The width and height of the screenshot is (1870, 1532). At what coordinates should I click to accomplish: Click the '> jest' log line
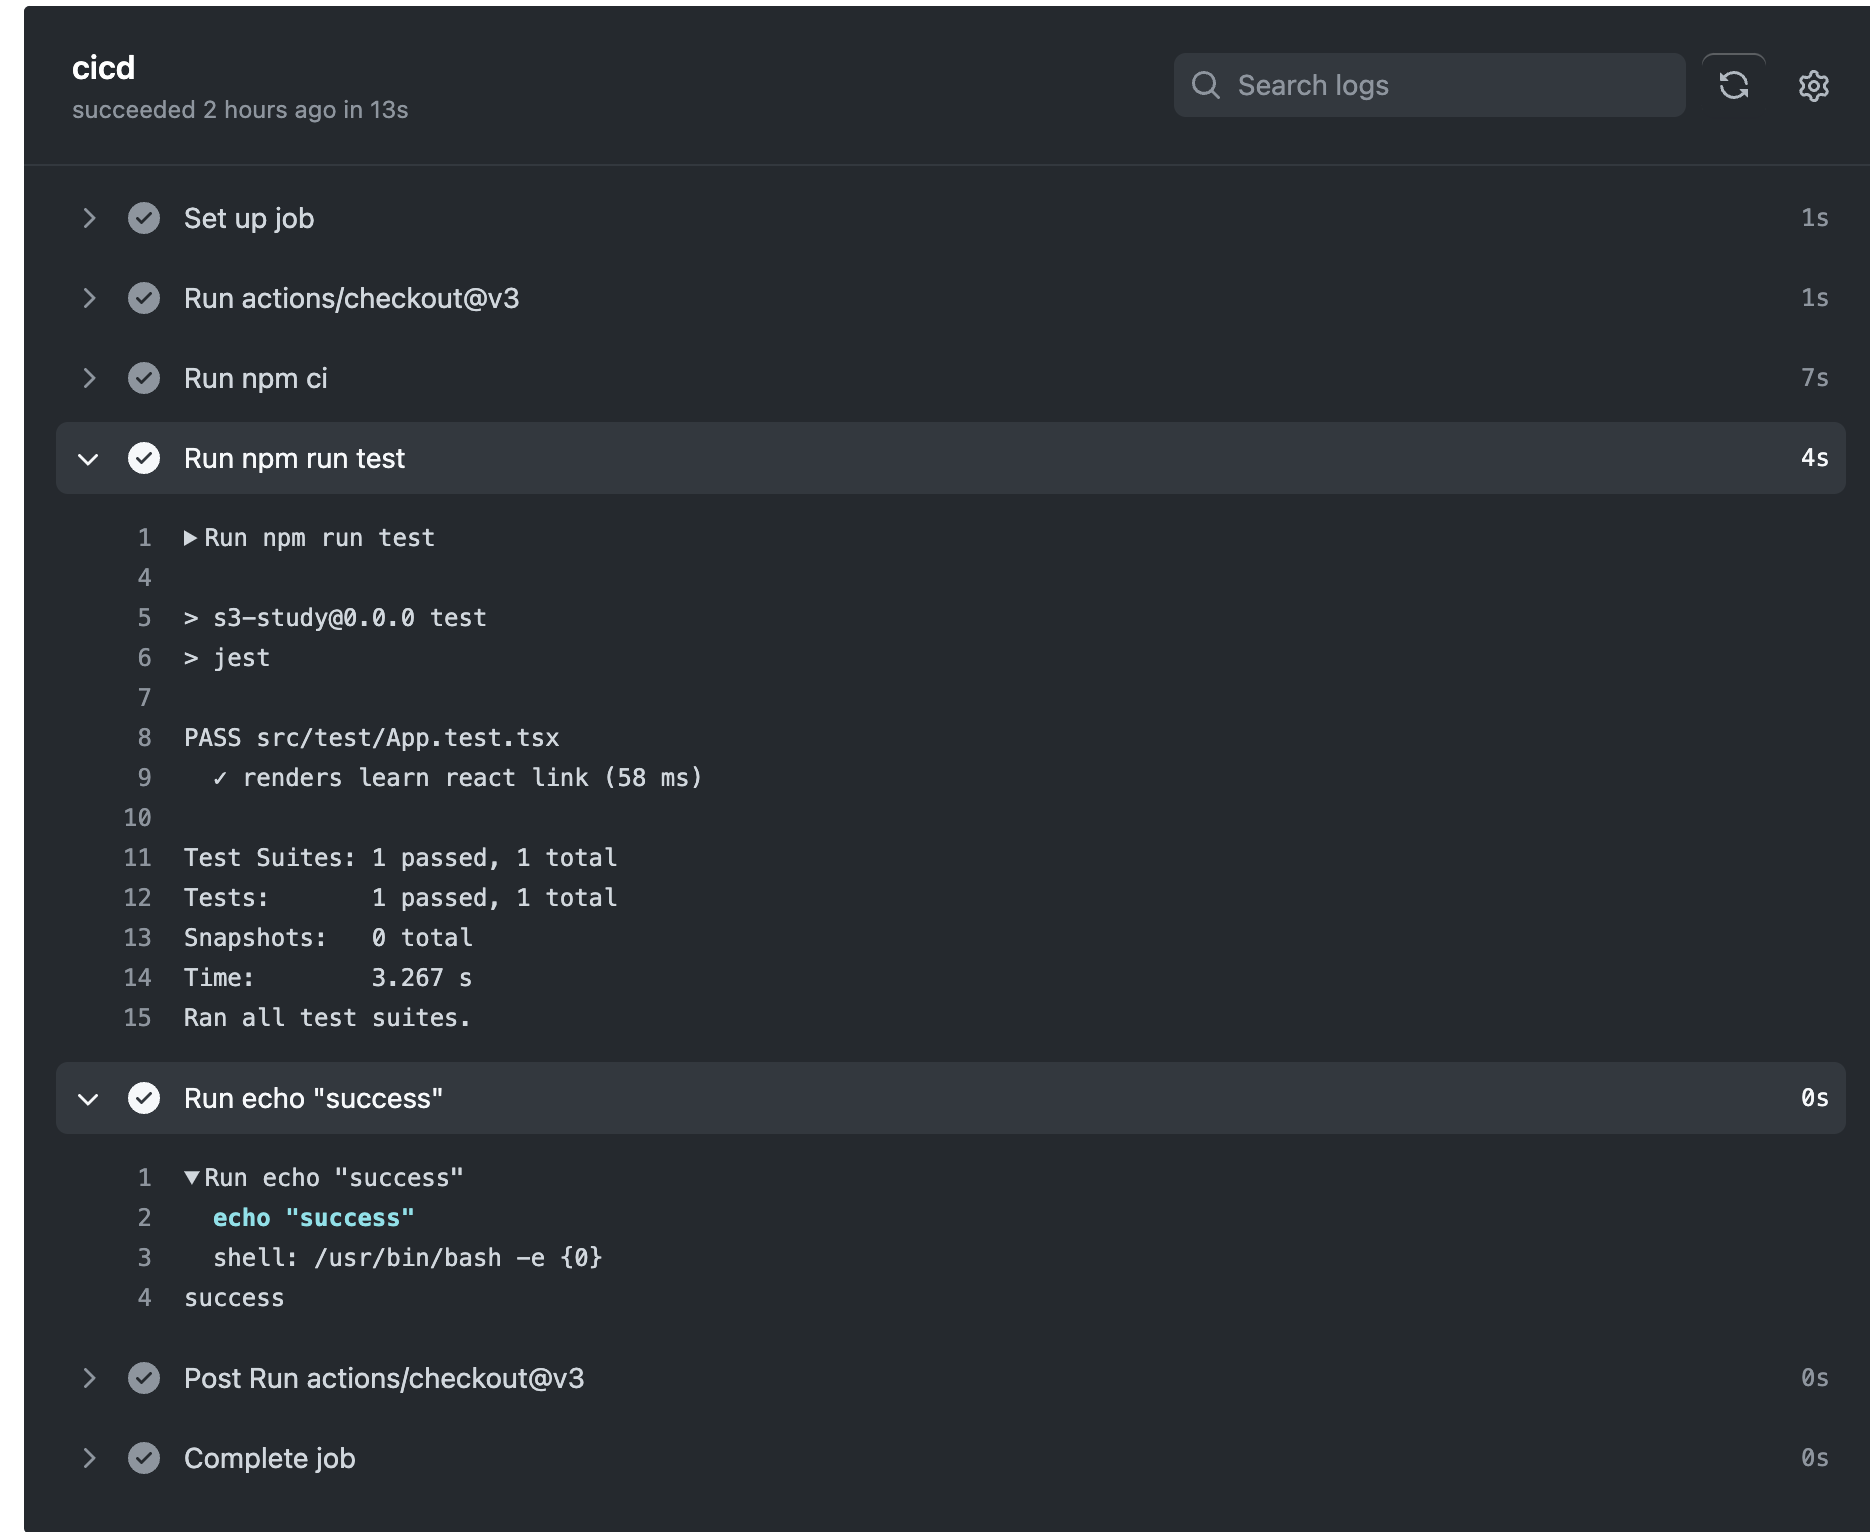227,658
